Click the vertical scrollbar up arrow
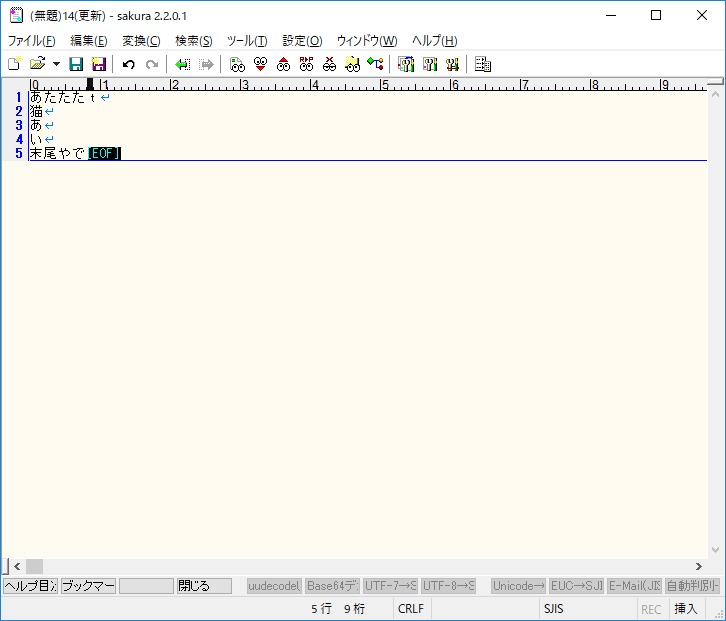The height and width of the screenshot is (621, 726). click(715, 94)
